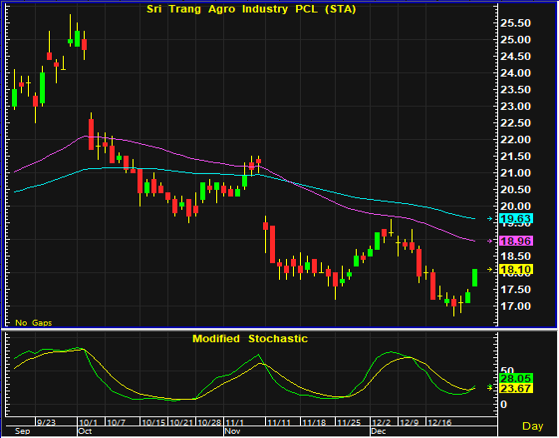Click the cyan 19.63 moving average price label
The height and width of the screenshot is (438, 559).
[516, 218]
